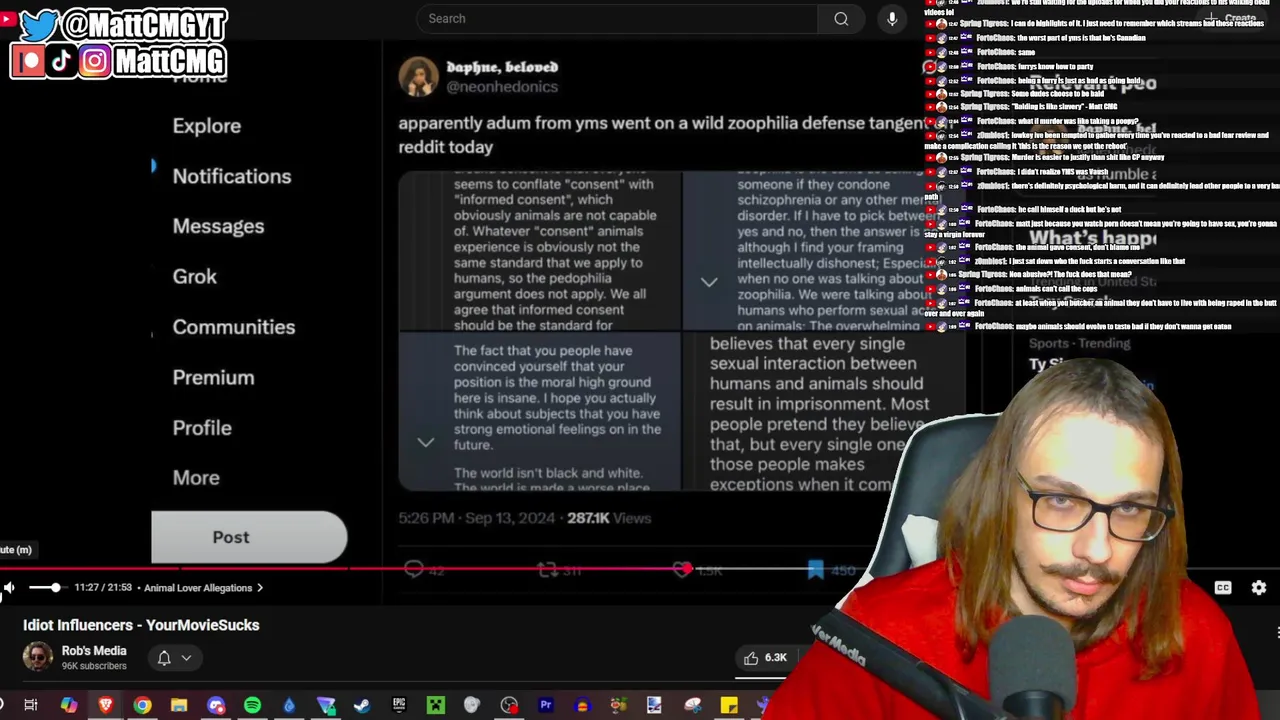Launch Minecraft from the taskbar

pyautogui.click(x=436, y=706)
